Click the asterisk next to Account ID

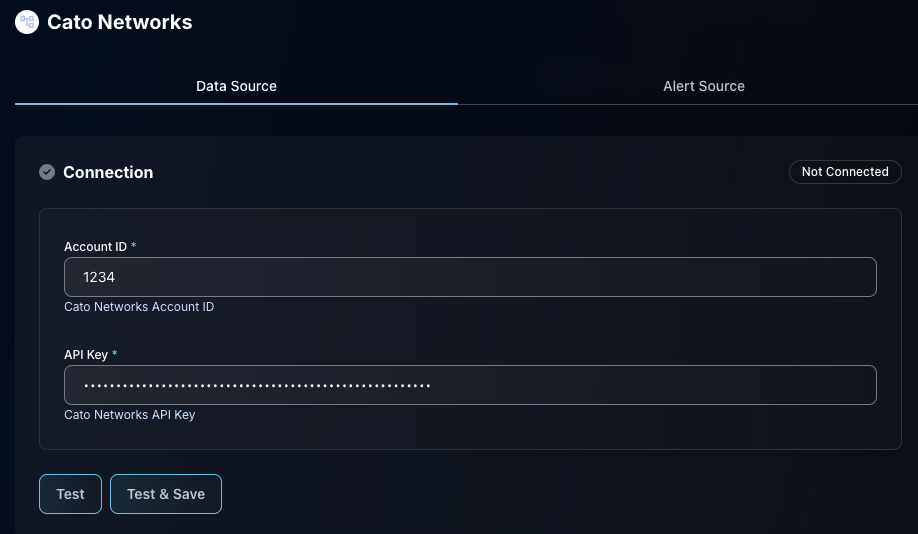coord(134,246)
